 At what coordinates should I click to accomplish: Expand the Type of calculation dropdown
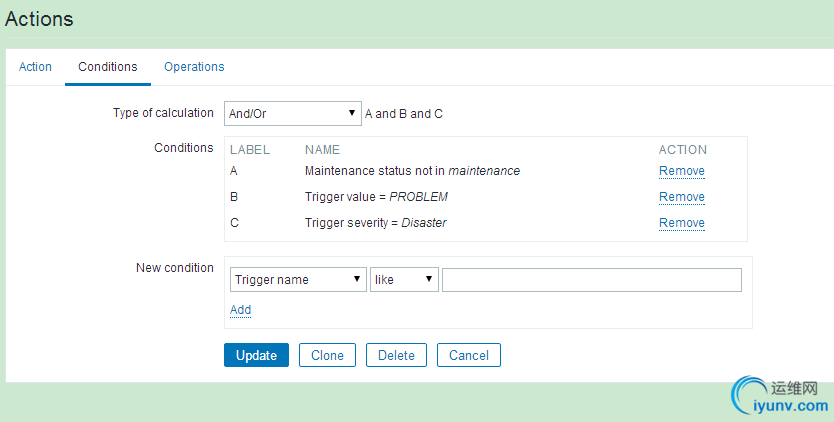point(292,114)
